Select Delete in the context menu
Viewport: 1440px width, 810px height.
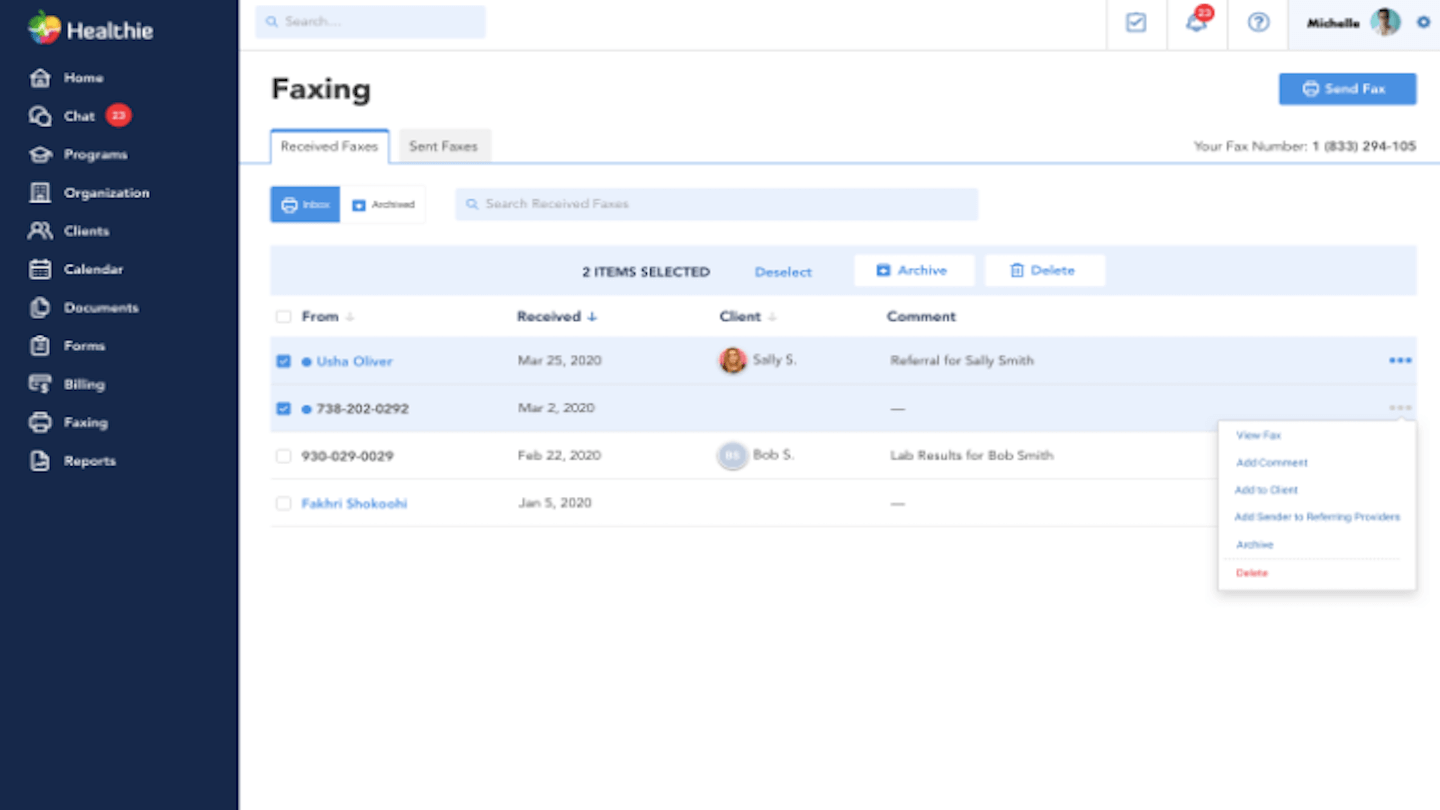(1252, 573)
